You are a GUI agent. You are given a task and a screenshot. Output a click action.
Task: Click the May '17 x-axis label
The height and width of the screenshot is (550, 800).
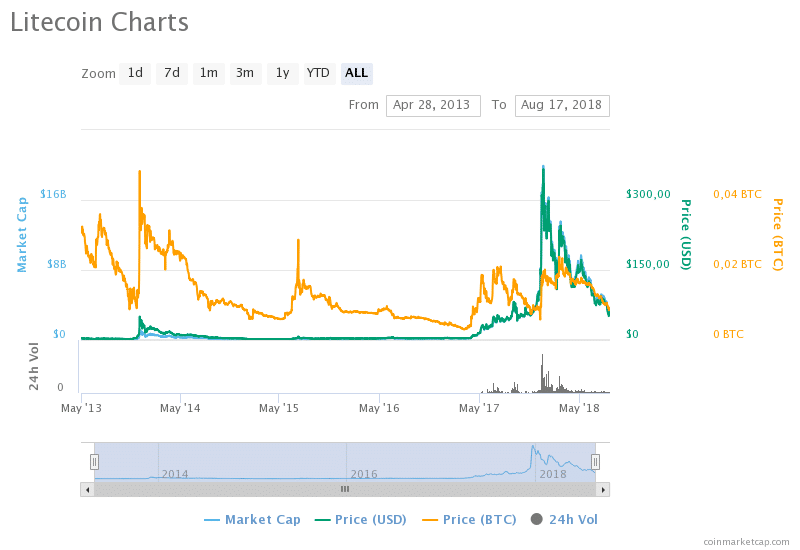pos(479,408)
